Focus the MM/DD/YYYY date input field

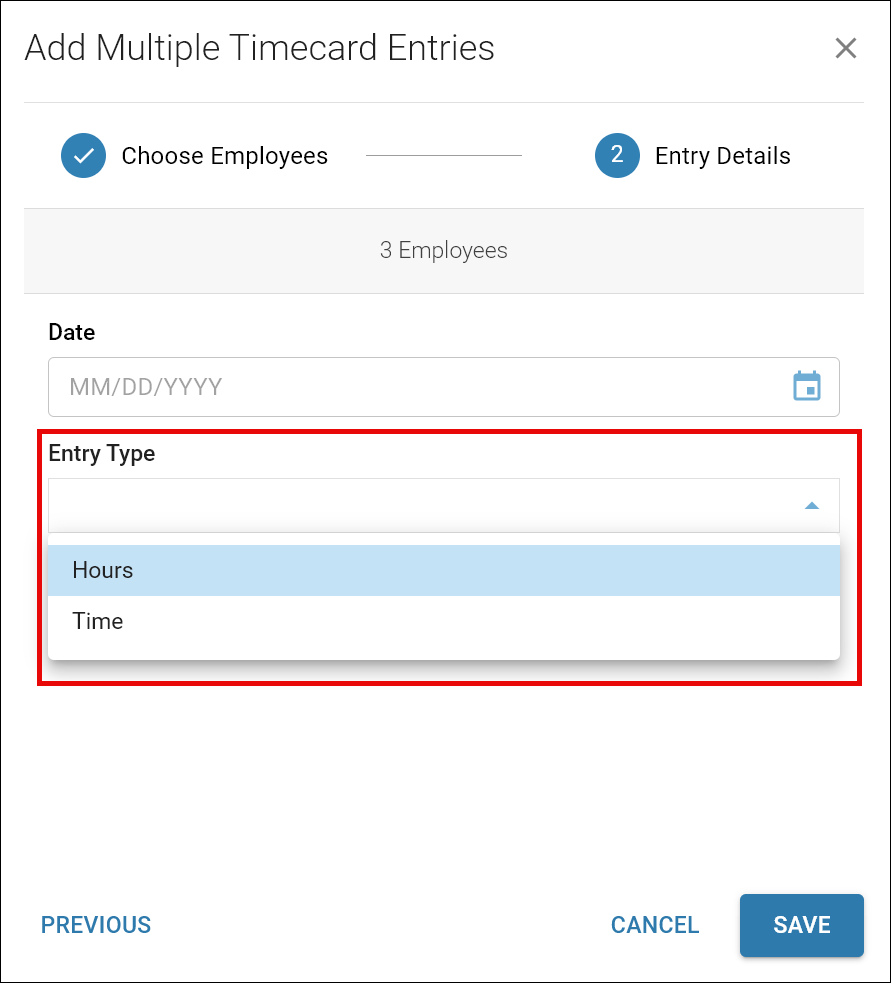[443, 387]
